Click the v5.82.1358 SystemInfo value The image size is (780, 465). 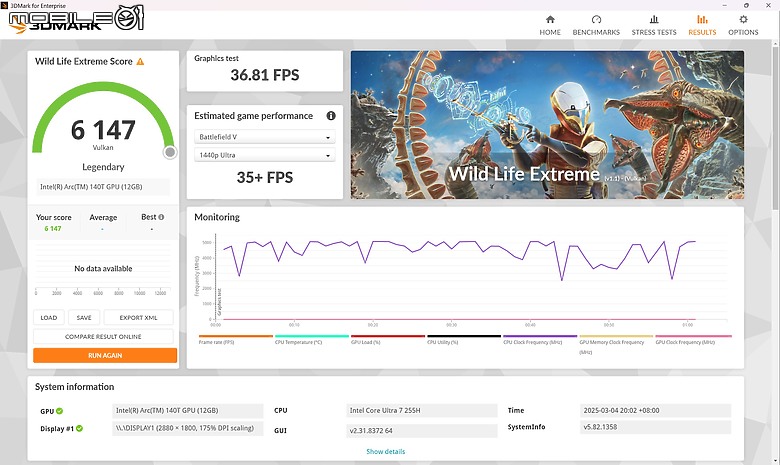coord(655,427)
